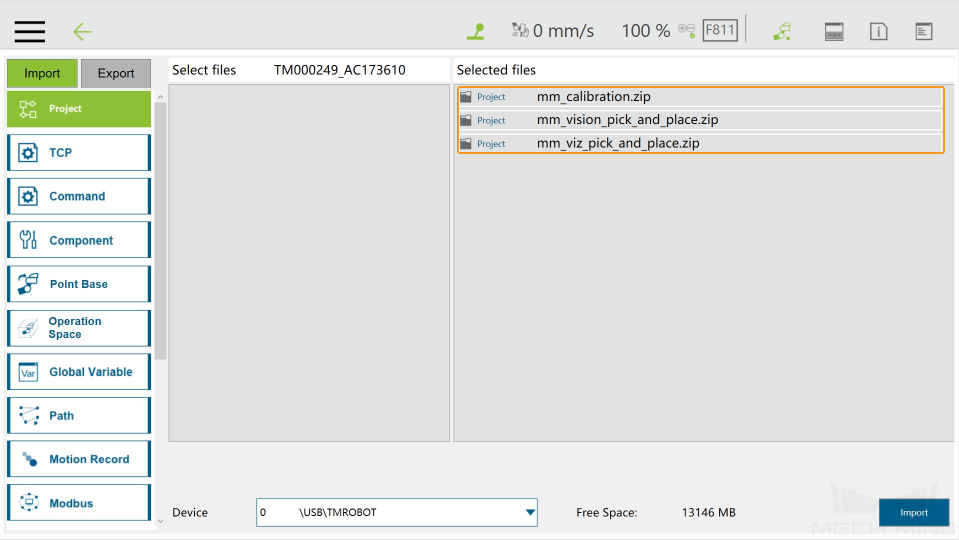Open the hamburger main menu
The image size is (959, 540).
pyautogui.click(x=29, y=31)
